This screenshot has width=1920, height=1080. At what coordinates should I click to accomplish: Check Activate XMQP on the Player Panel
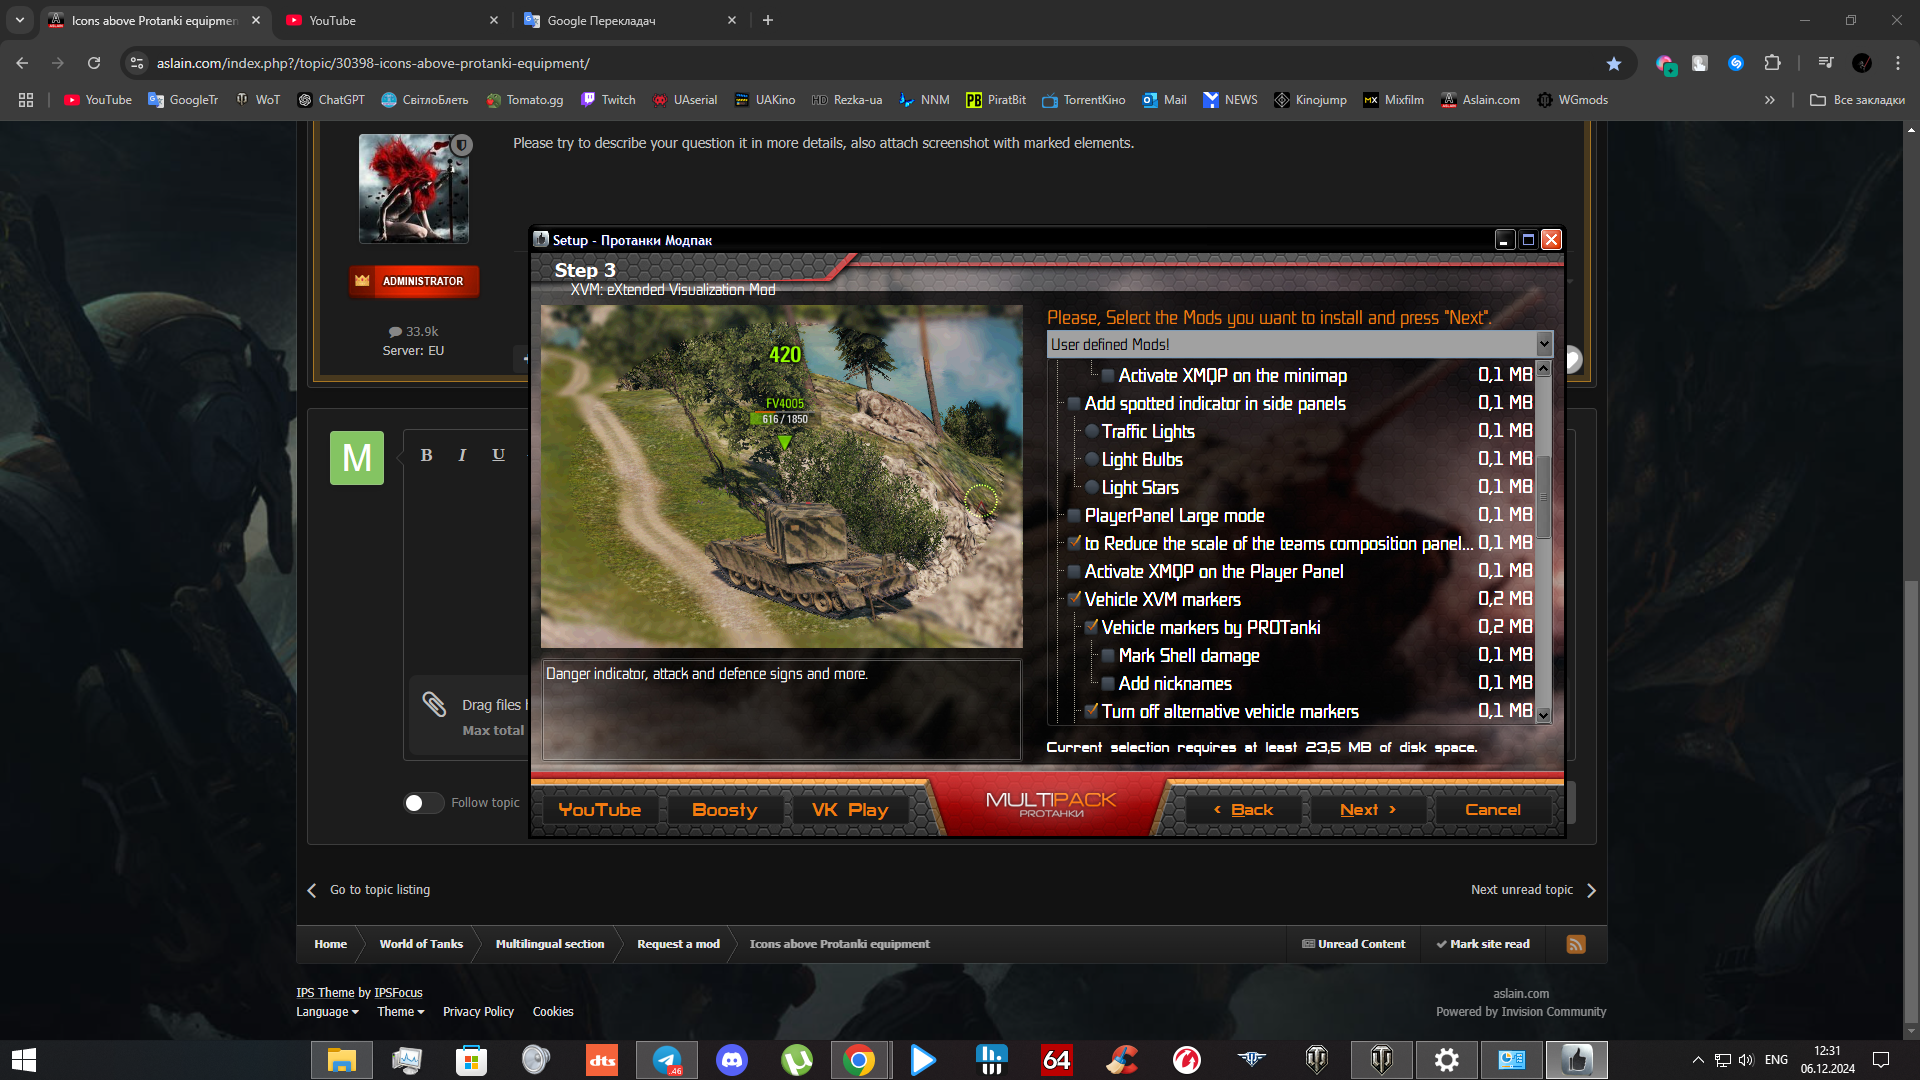[1074, 572]
